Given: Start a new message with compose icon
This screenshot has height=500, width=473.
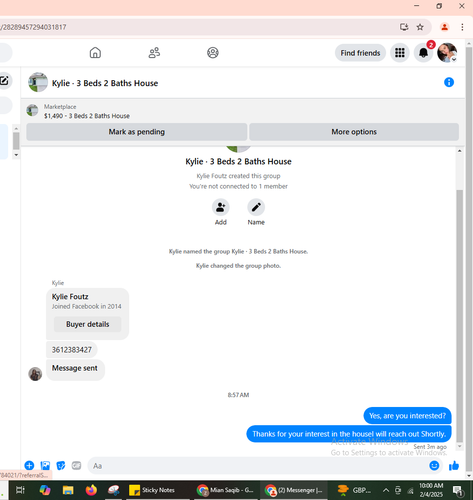Looking at the screenshot, I should (x=4, y=81).
